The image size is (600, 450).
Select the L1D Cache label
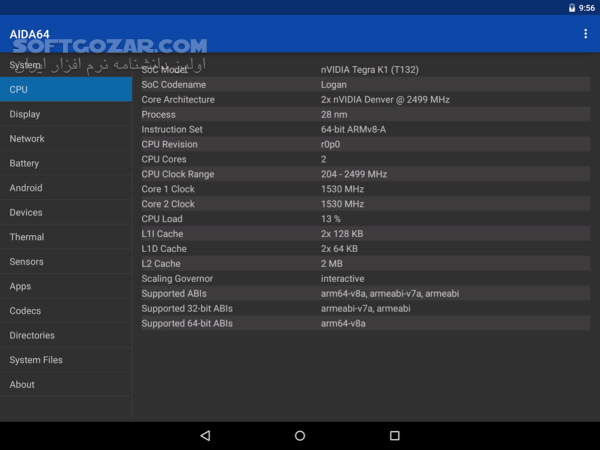point(164,249)
